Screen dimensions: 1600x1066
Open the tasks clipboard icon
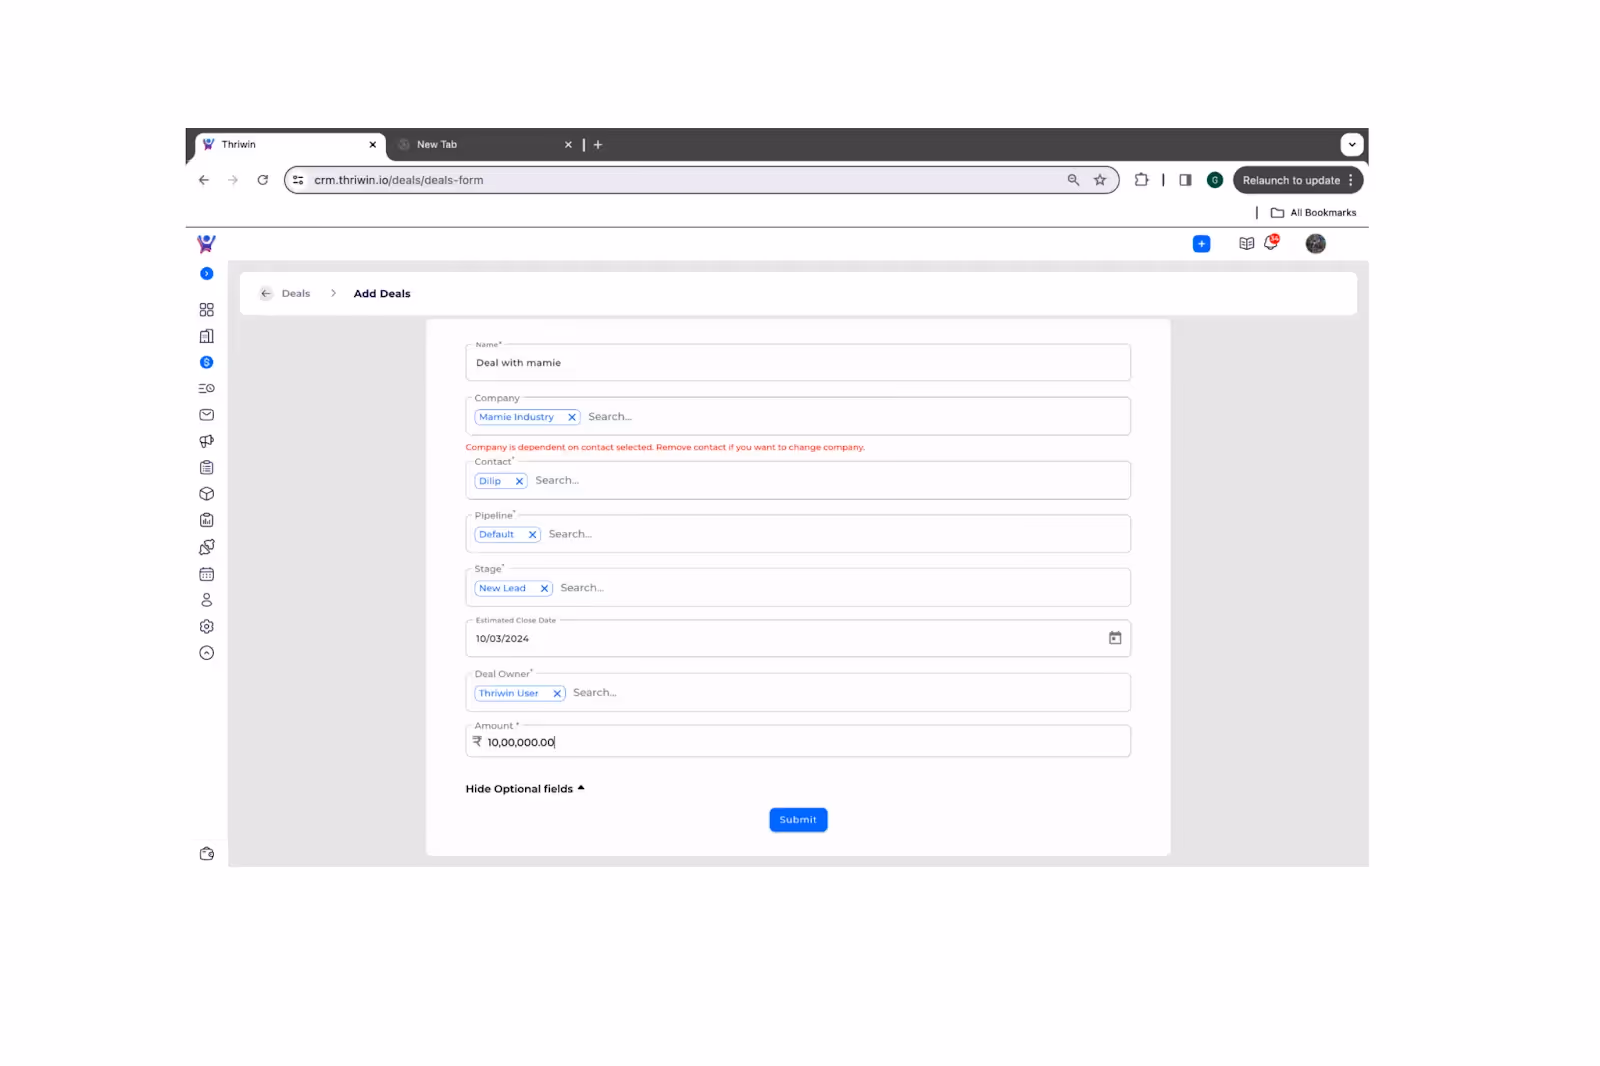pyautogui.click(x=206, y=467)
